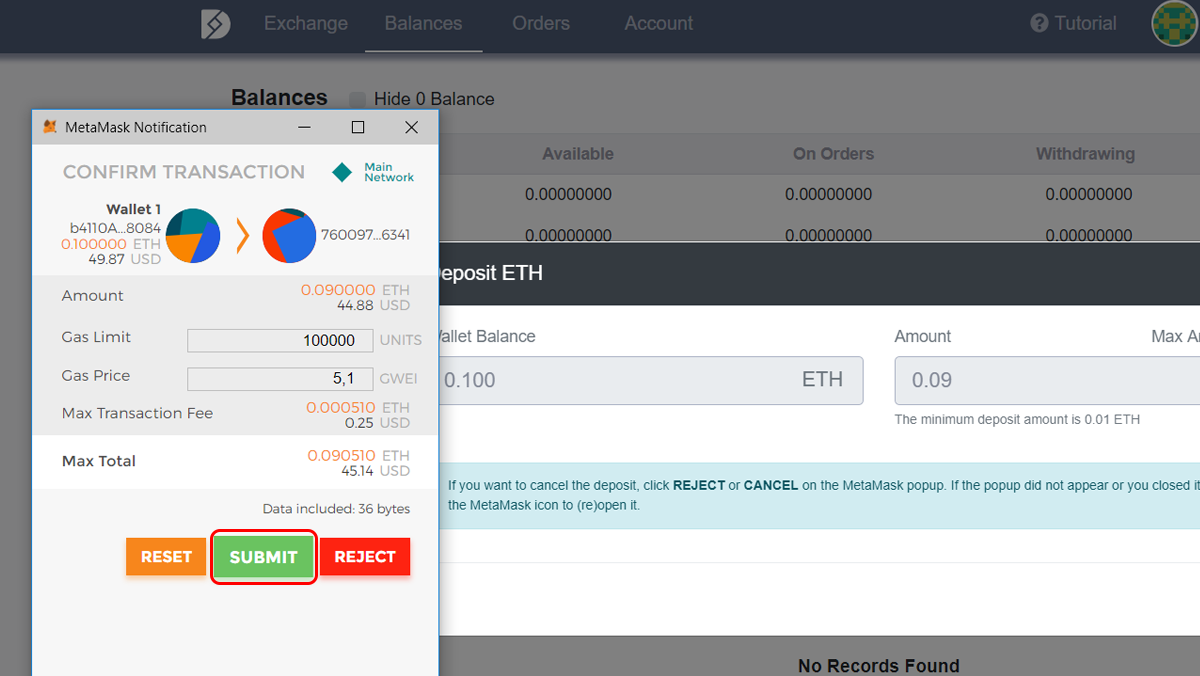Click the No Records Found message
This screenshot has height=676, width=1200.
point(879,665)
